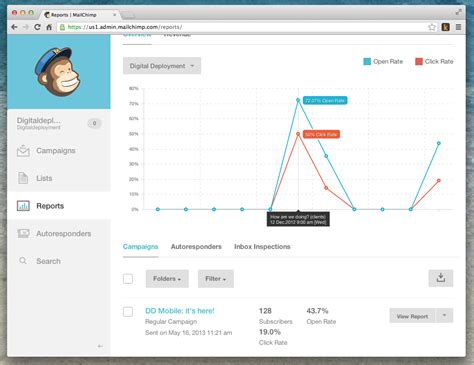Click the last red click rate data point
Image resolution: width=474 pixels, height=365 pixels.
(x=439, y=180)
